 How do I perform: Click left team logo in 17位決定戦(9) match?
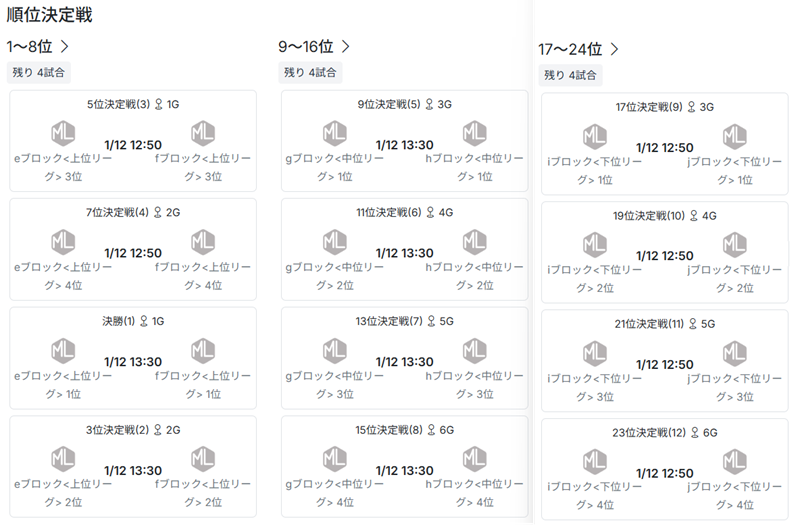click(x=595, y=136)
